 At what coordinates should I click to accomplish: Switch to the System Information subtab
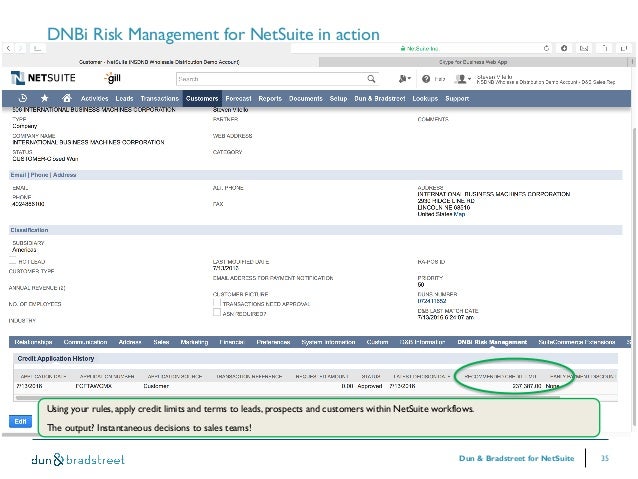coord(328,342)
